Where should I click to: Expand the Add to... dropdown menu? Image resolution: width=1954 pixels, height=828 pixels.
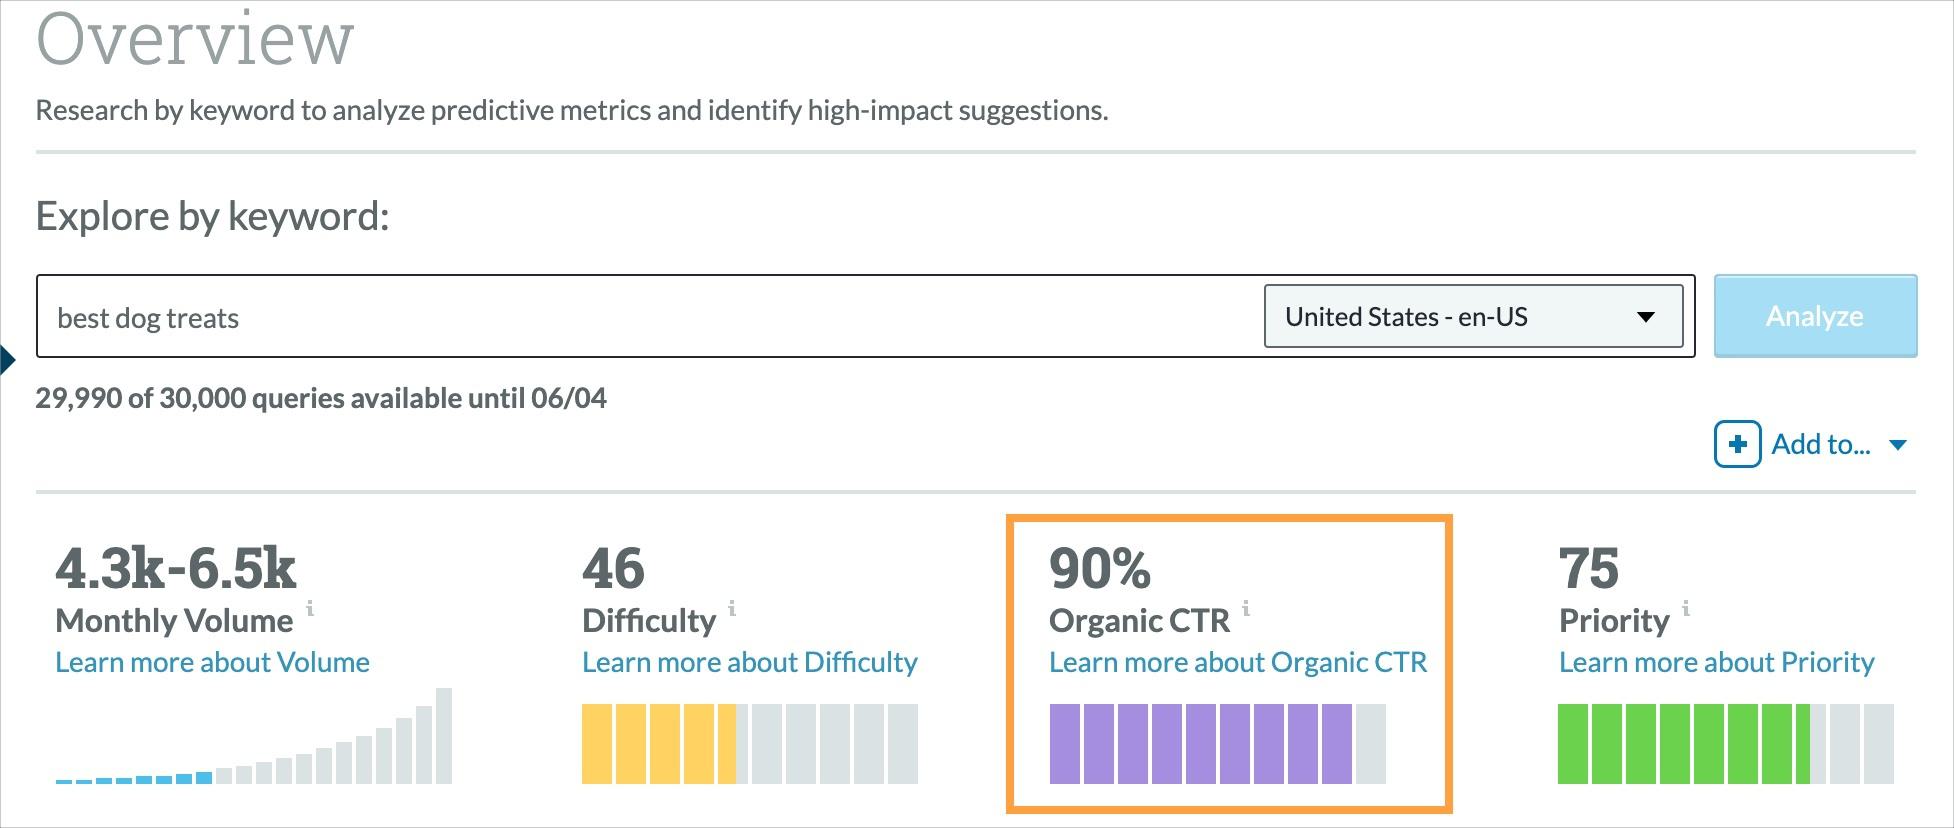pos(1820,443)
